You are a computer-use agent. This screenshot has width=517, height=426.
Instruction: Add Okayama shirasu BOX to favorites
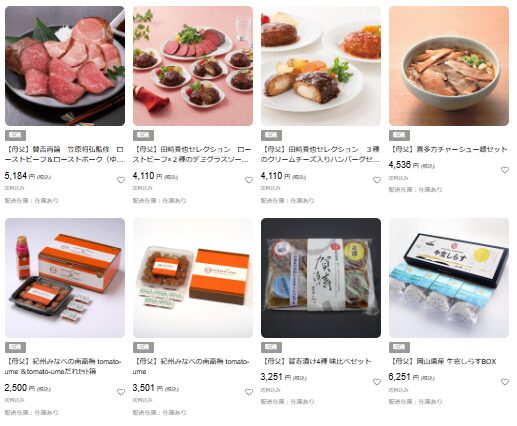pyautogui.click(x=505, y=382)
